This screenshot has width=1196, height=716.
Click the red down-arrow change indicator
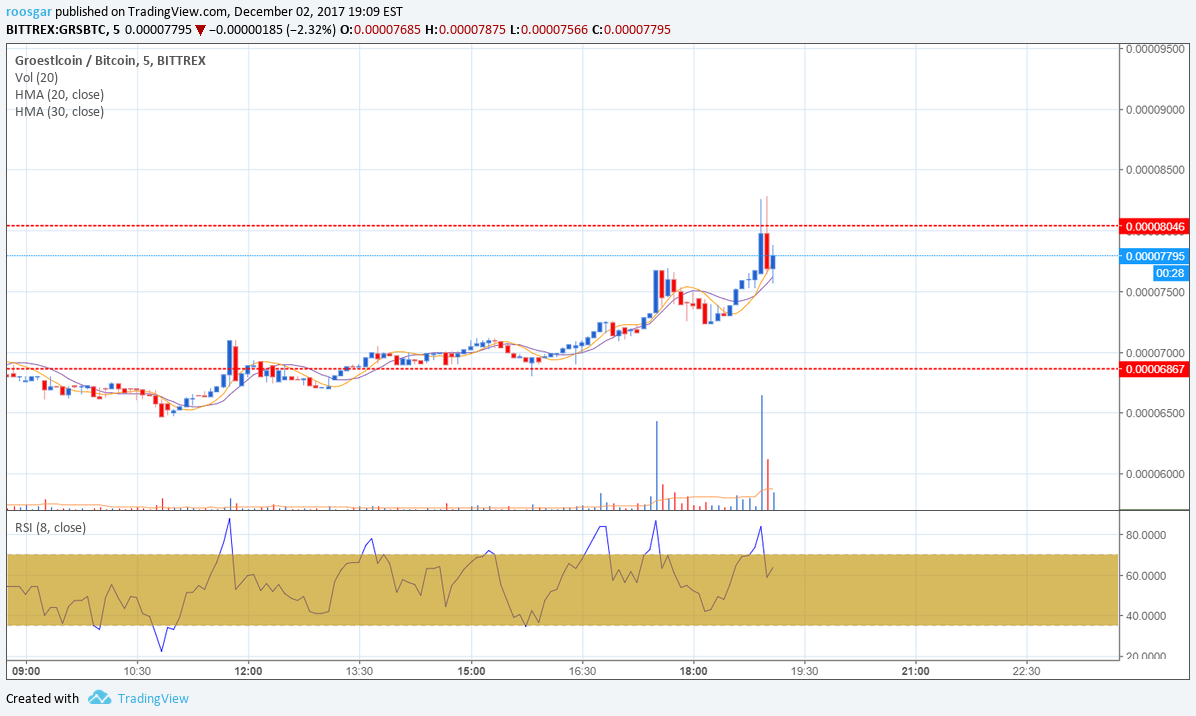(x=200, y=31)
